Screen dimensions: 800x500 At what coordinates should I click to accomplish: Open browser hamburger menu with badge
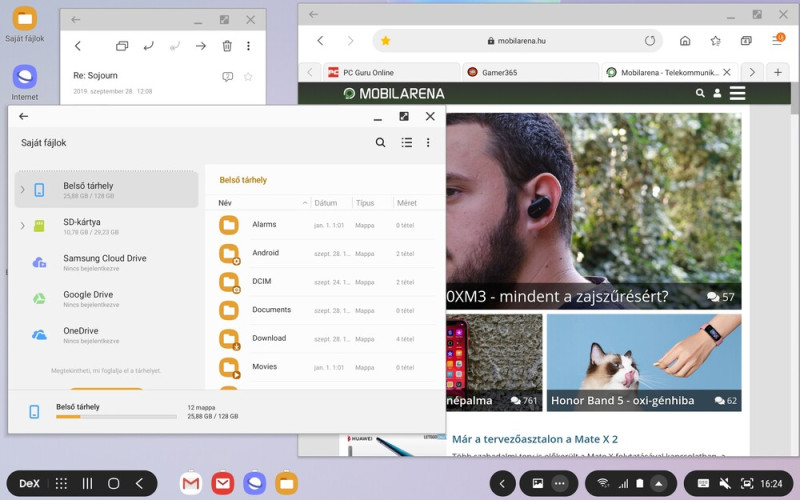[778, 40]
